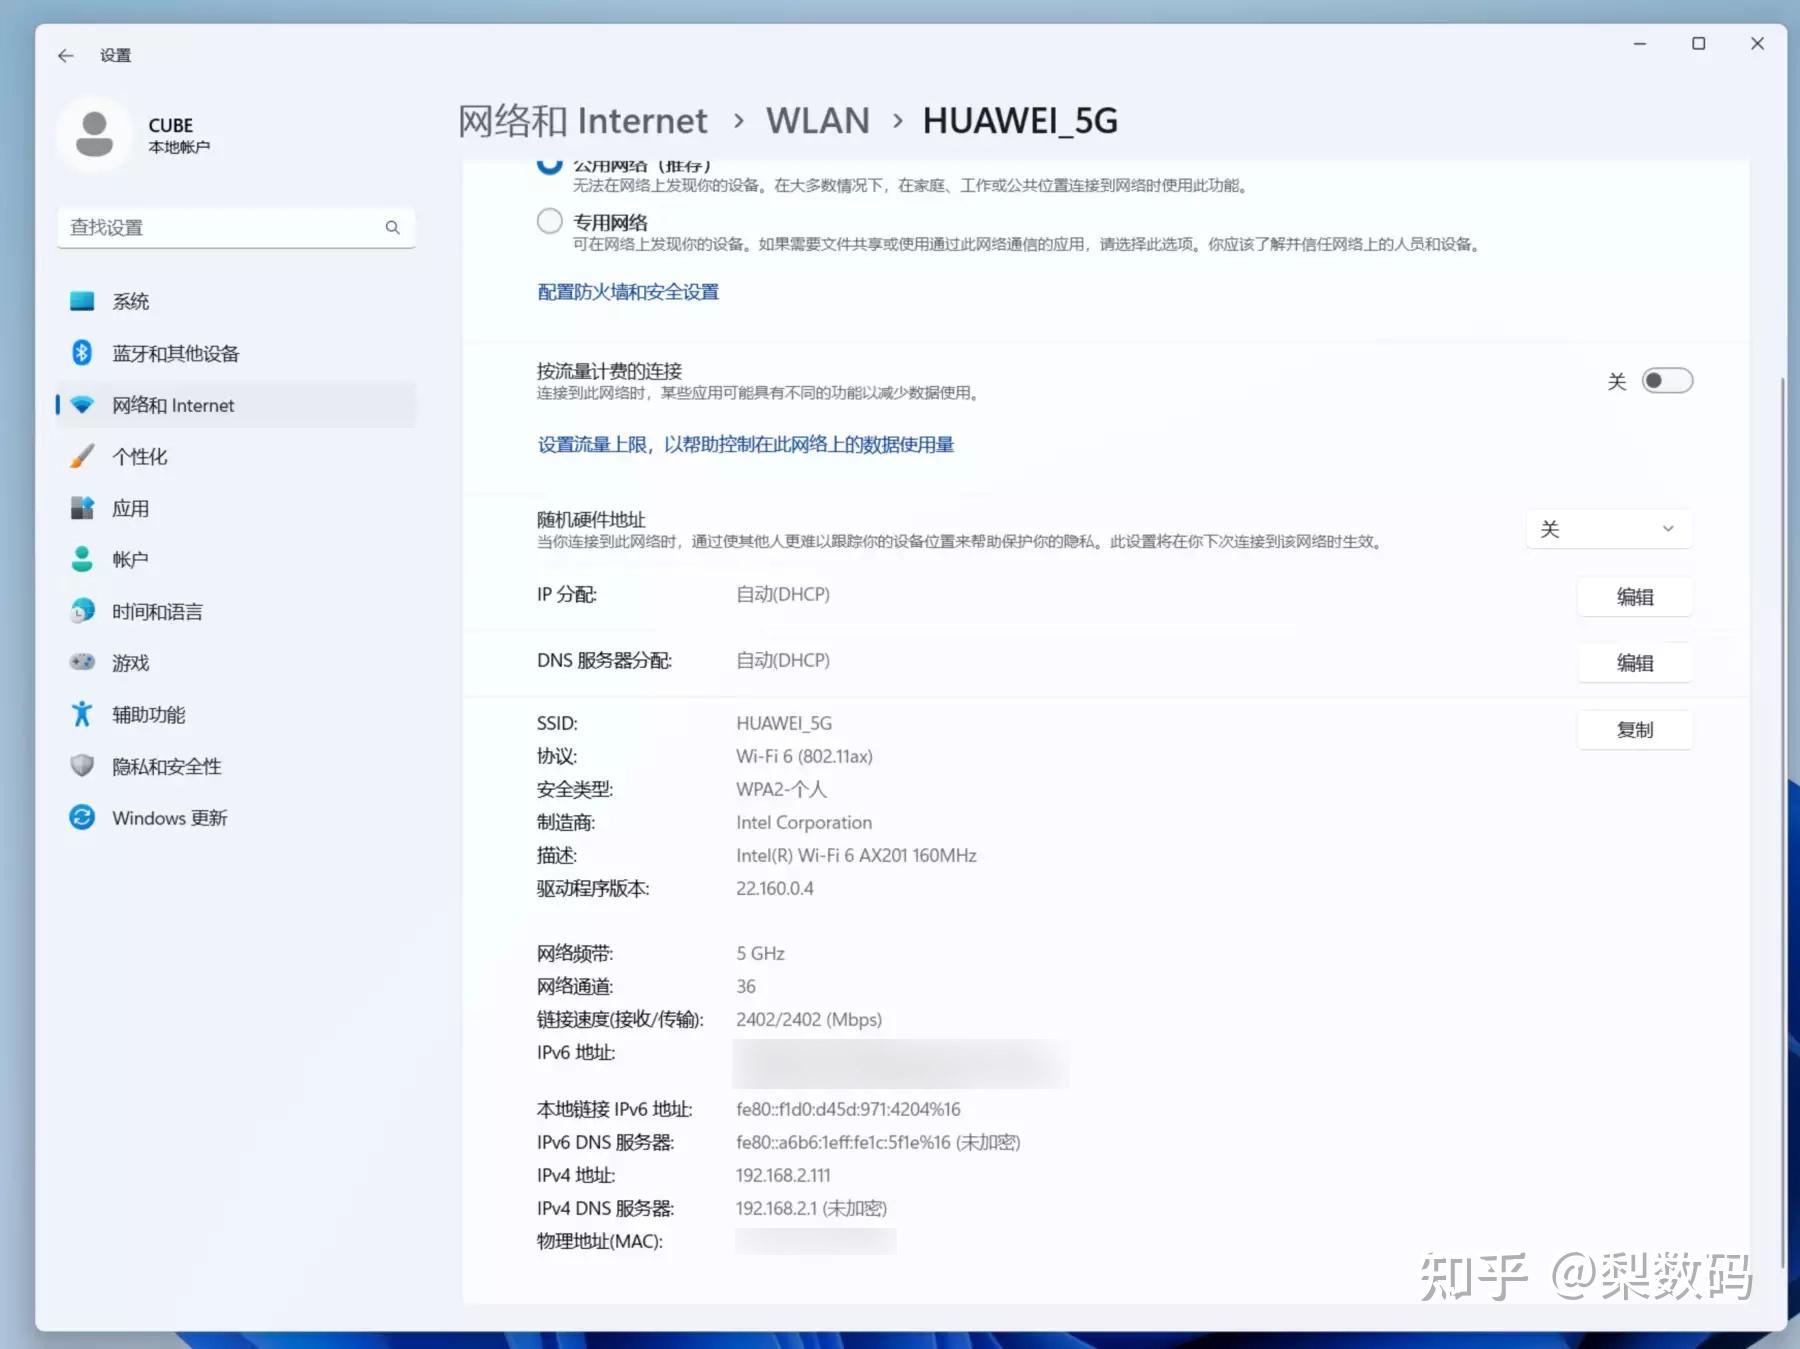Image resolution: width=1800 pixels, height=1349 pixels.
Task: Select the 专用网络 radio button
Action: [549, 221]
